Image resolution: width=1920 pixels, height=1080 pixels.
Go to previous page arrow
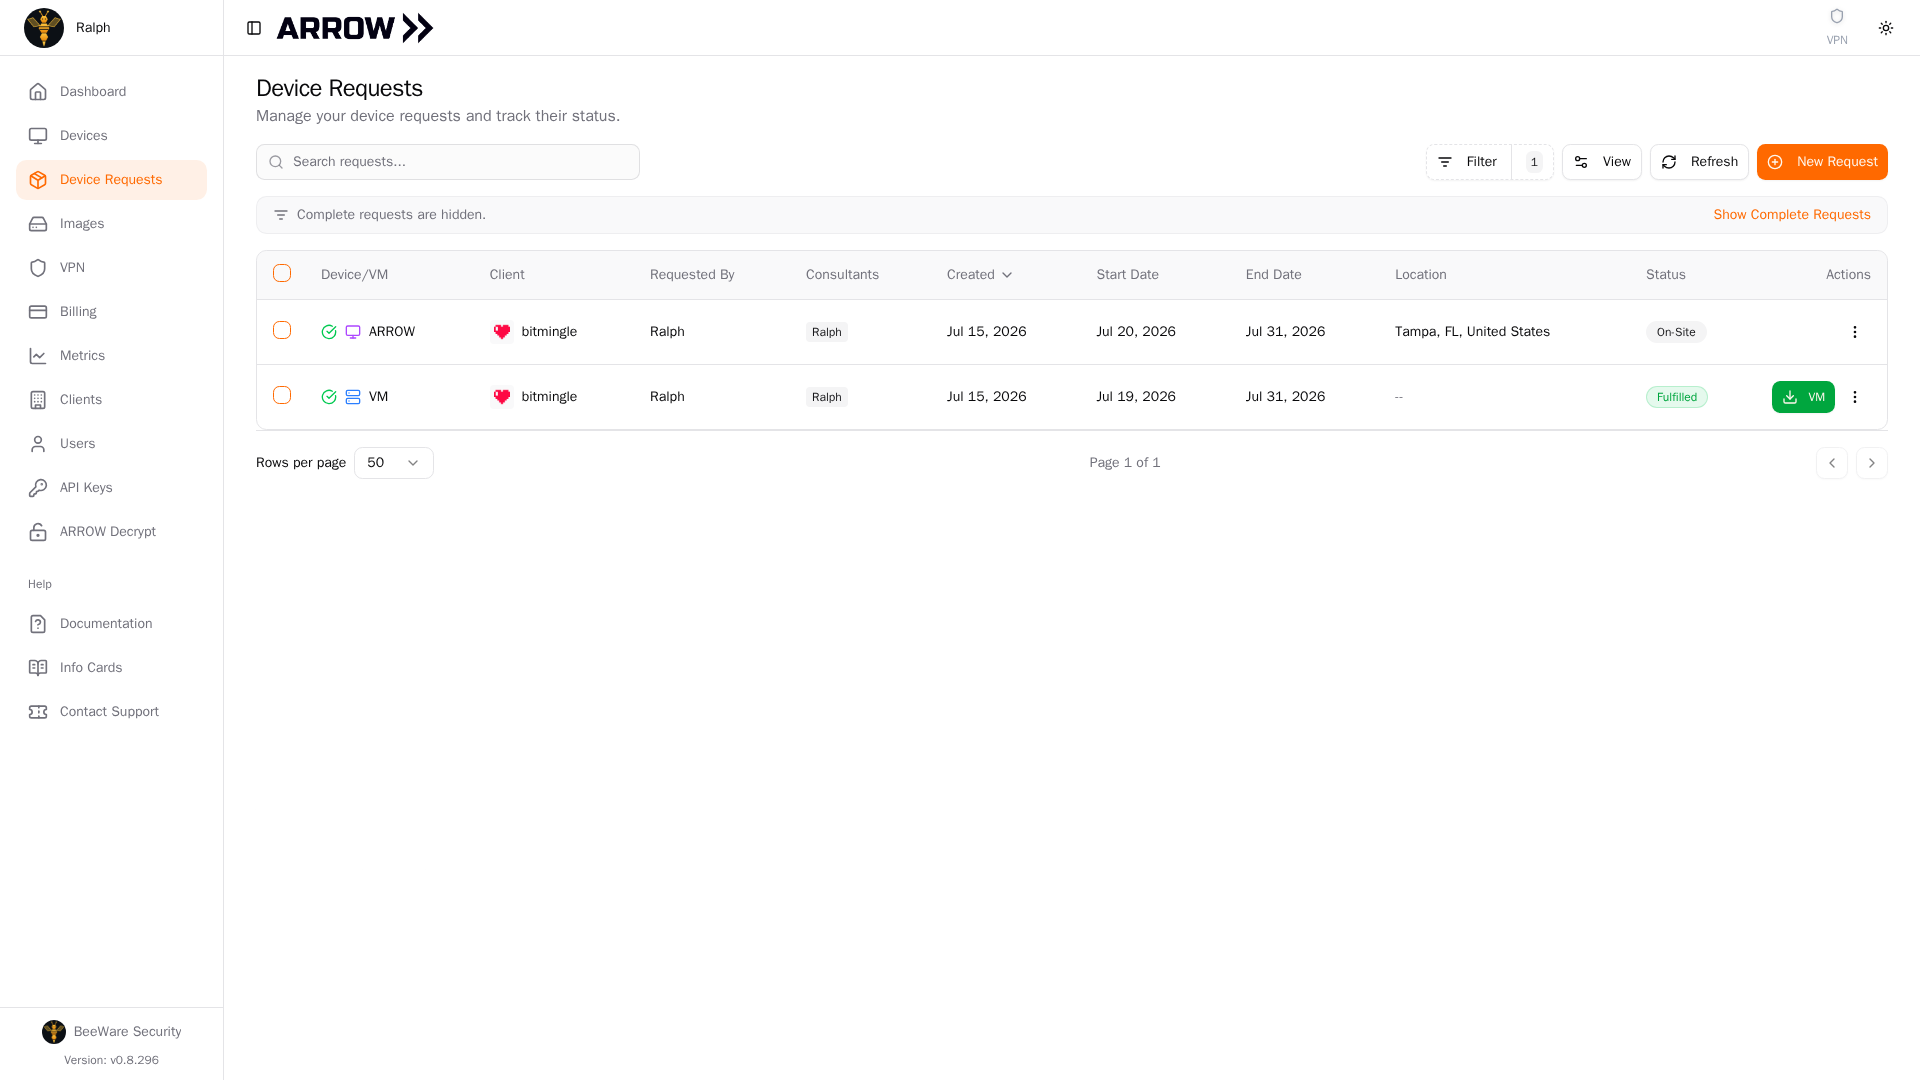click(x=1831, y=463)
